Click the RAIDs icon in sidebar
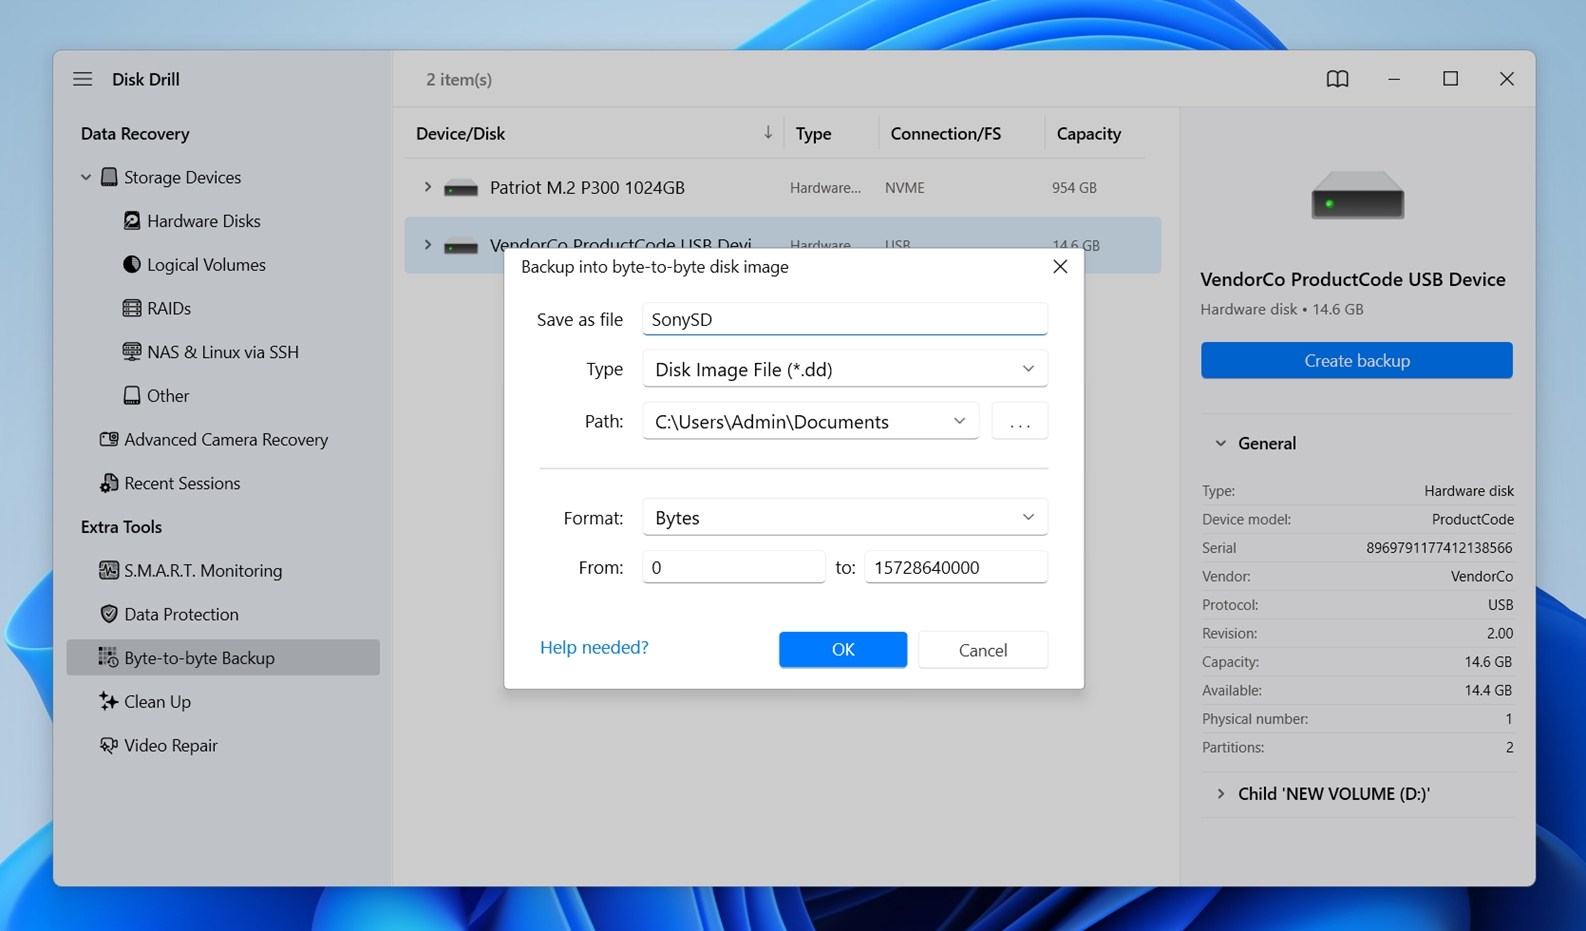This screenshot has width=1586, height=931. 132,308
